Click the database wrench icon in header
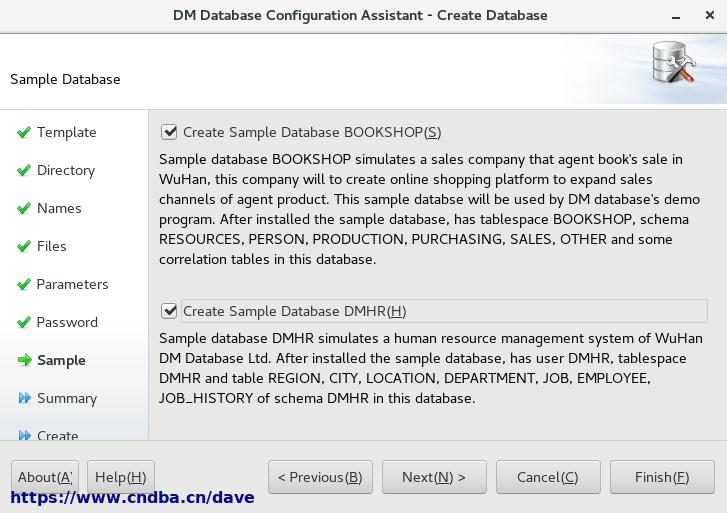 tap(674, 63)
